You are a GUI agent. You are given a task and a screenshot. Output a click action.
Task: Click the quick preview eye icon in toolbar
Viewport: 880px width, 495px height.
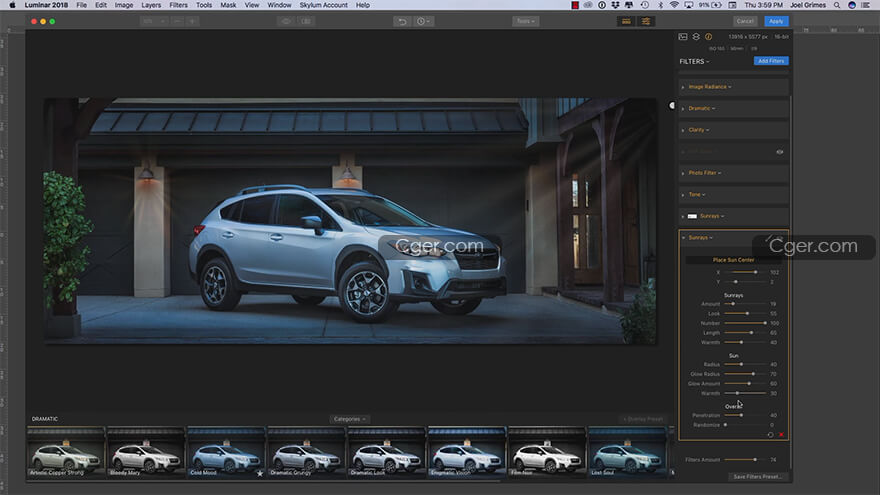click(x=286, y=21)
